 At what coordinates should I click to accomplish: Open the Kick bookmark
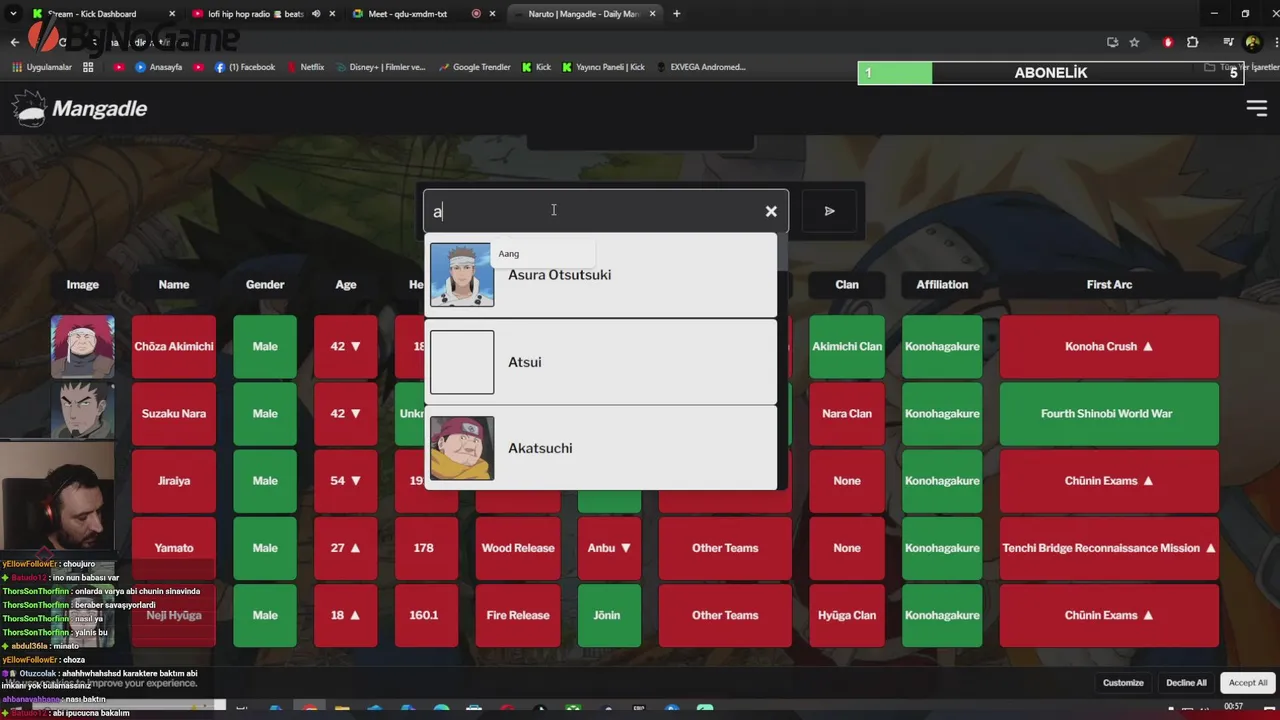[536, 67]
